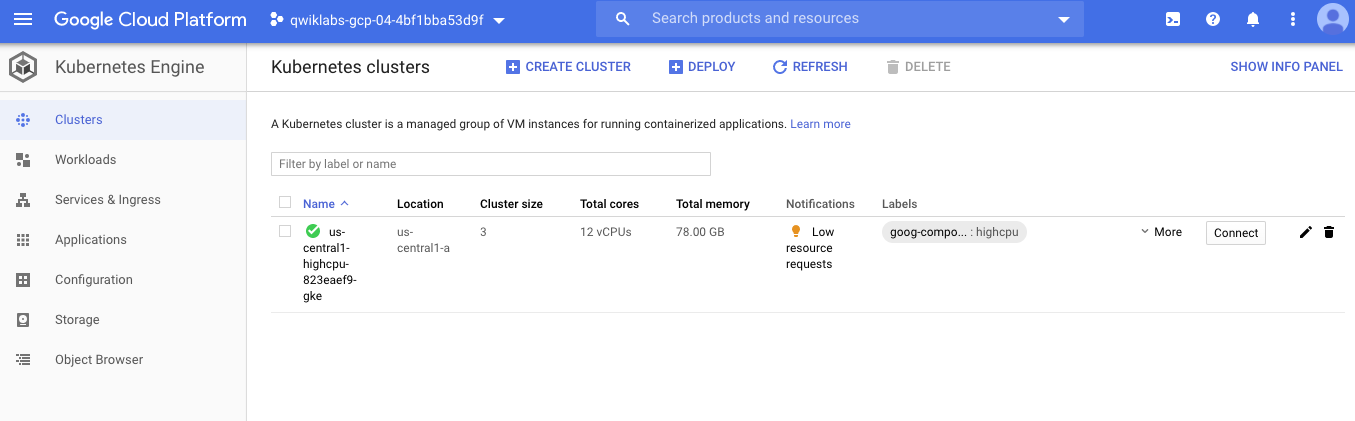The image size is (1355, 421).
Task: Click the Services & Ingress icon
Action: pyautogui.click(x=23, y=200)
